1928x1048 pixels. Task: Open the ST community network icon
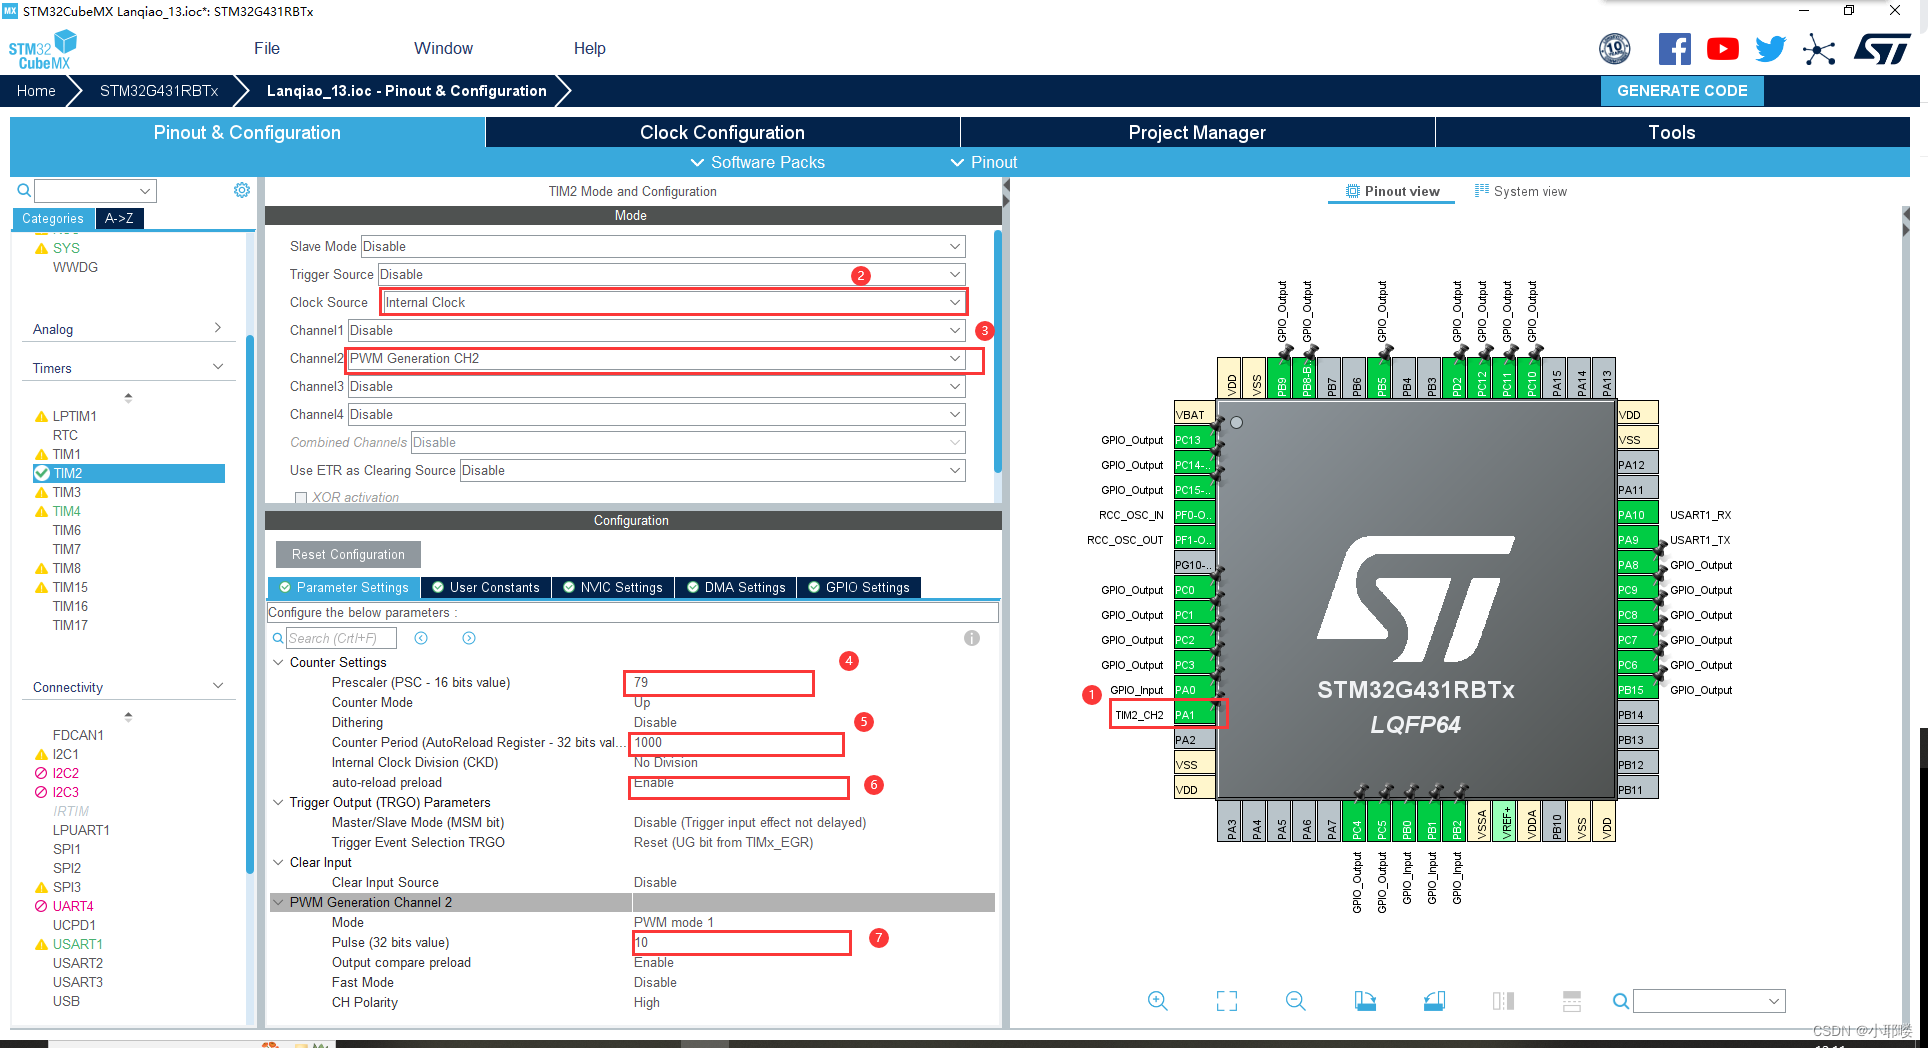(1819, 49)
